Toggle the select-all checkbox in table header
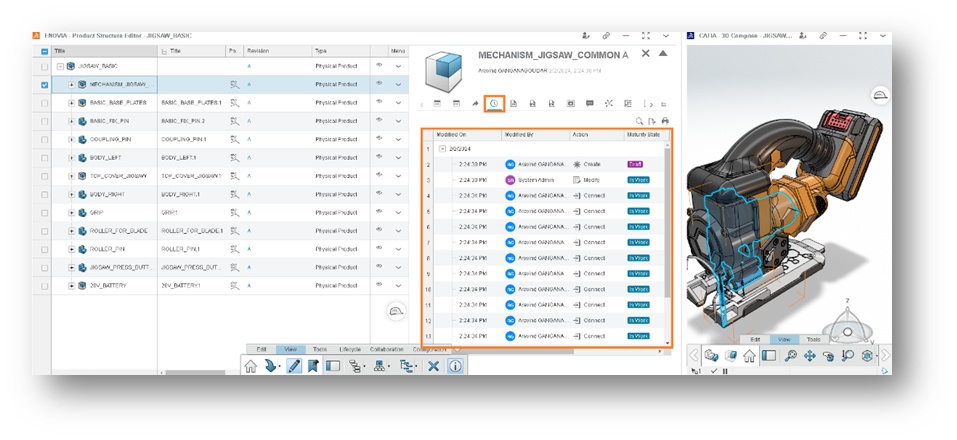This screenshot has height=440, width=957. coord(44,51)
